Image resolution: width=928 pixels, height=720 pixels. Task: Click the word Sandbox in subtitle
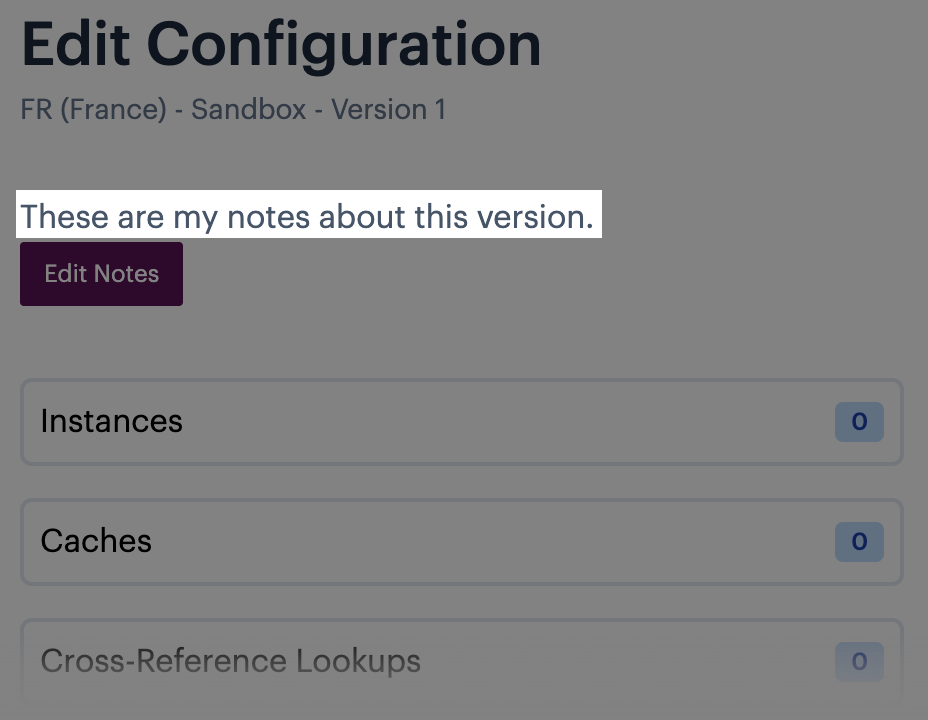(x=248, y=109)
